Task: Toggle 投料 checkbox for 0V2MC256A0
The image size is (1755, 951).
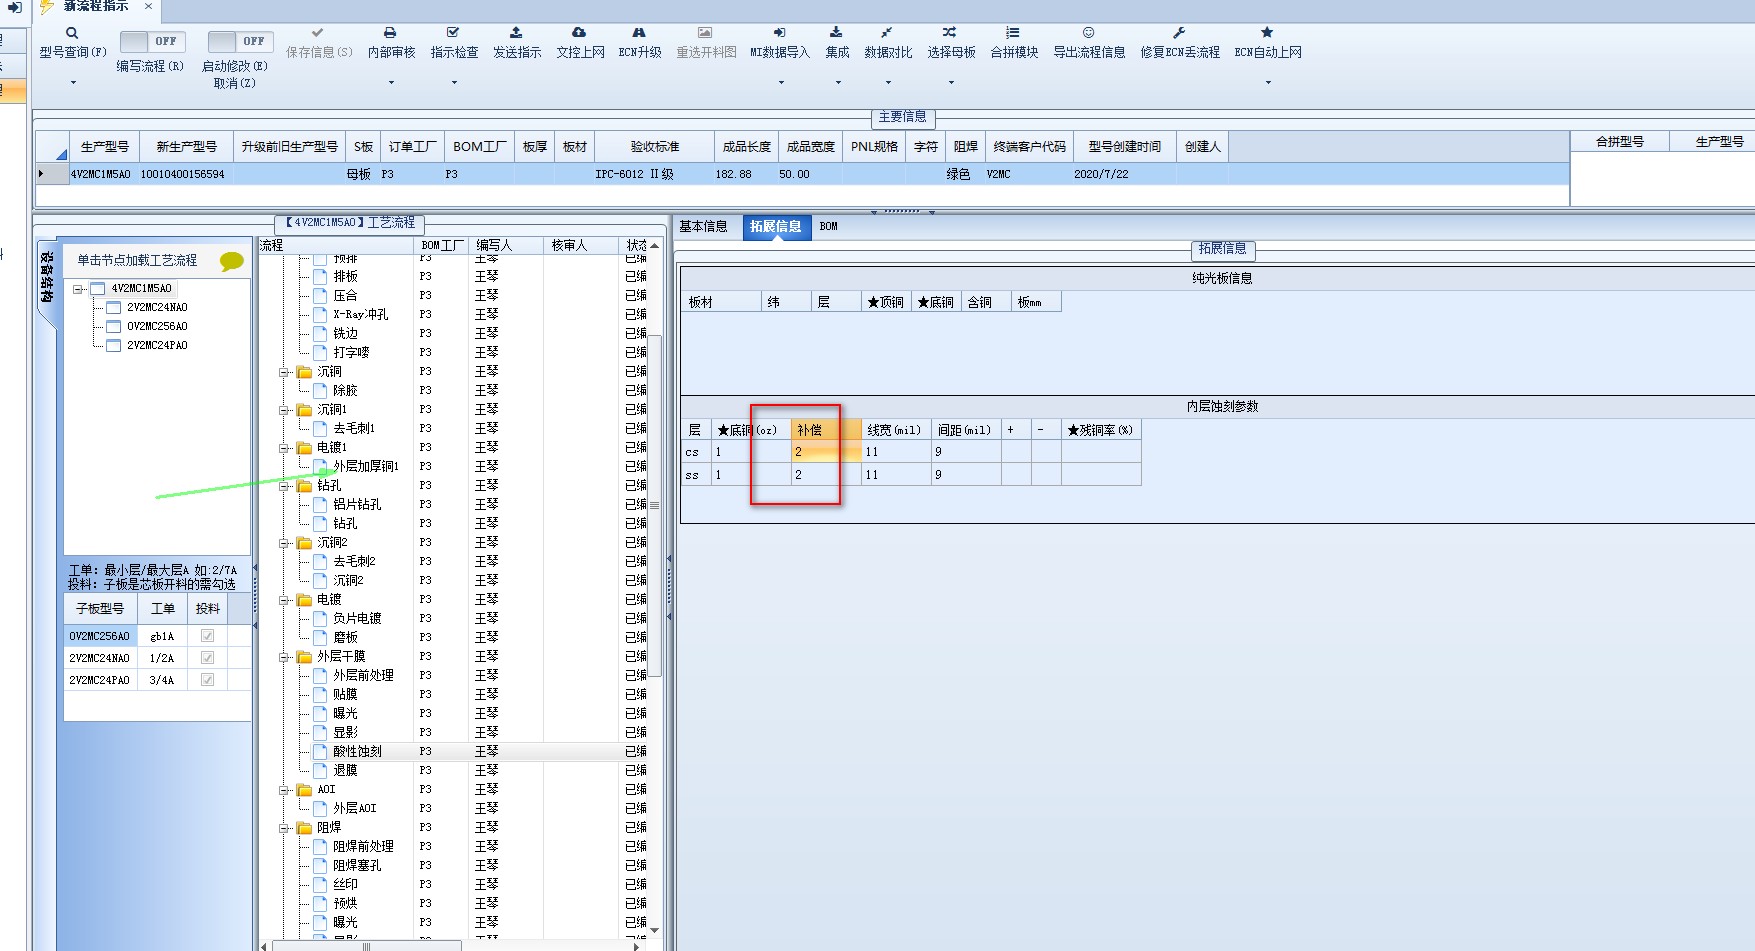Action: click(207, 636)
